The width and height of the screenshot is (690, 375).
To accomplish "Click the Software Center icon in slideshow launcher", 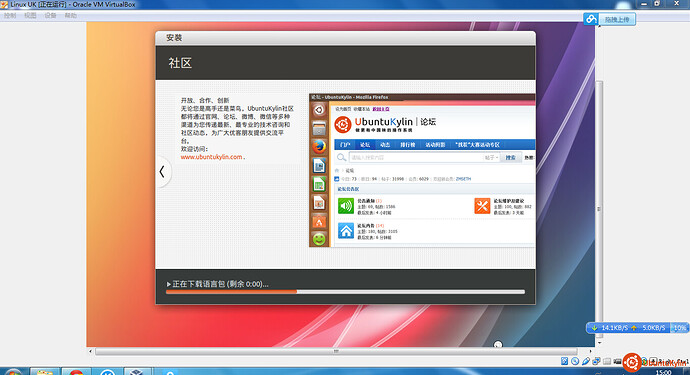I will coord(319,221).
